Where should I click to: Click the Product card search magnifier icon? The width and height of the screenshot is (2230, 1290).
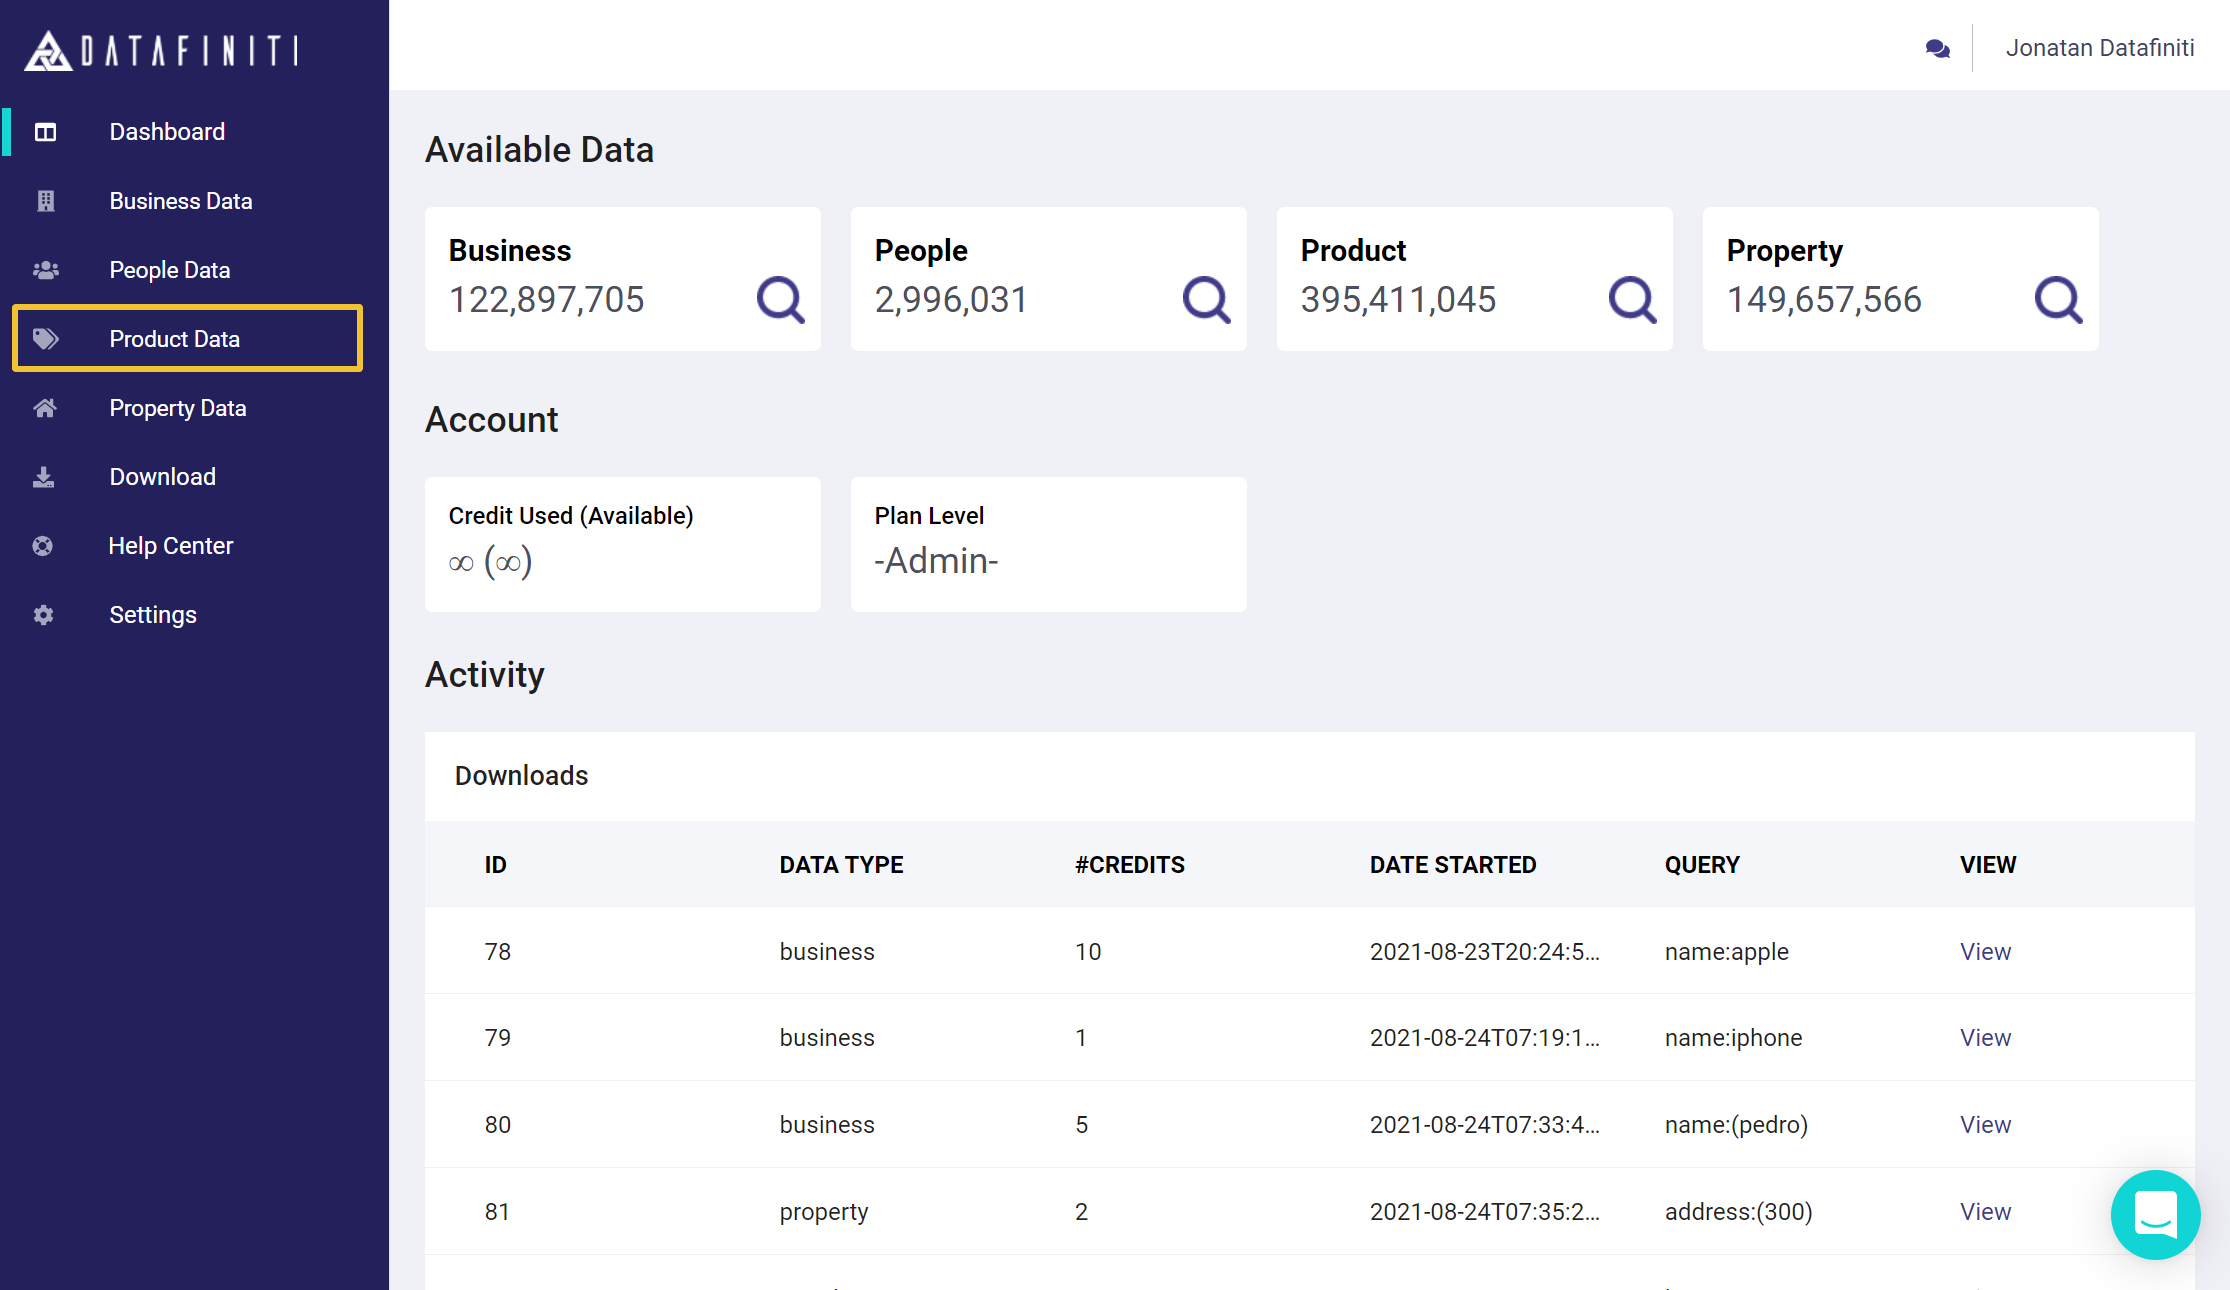(1632, 299)
